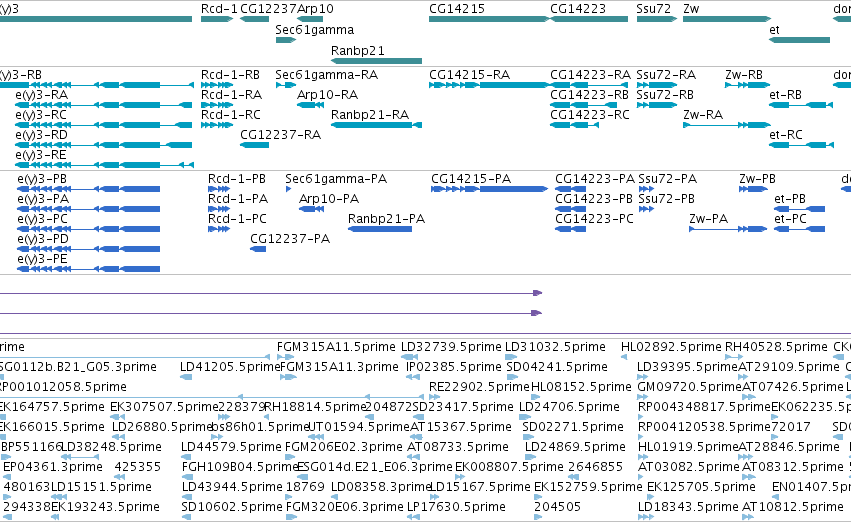Select the CG14215-PA protein label
Screen dimensions: 851x522
click(471, 179)
